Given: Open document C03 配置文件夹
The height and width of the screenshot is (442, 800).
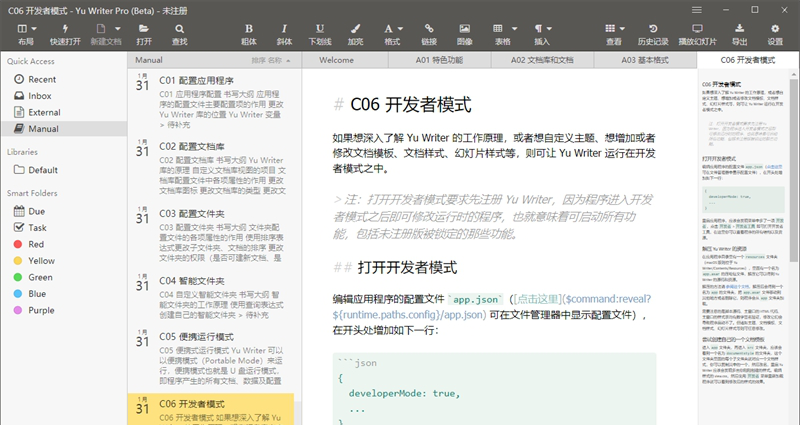Looking at the screenshot, I should click(x=212, y=235).
